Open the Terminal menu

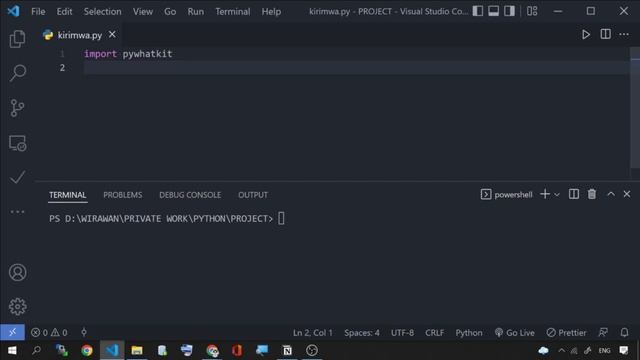(x=233, y=11)
